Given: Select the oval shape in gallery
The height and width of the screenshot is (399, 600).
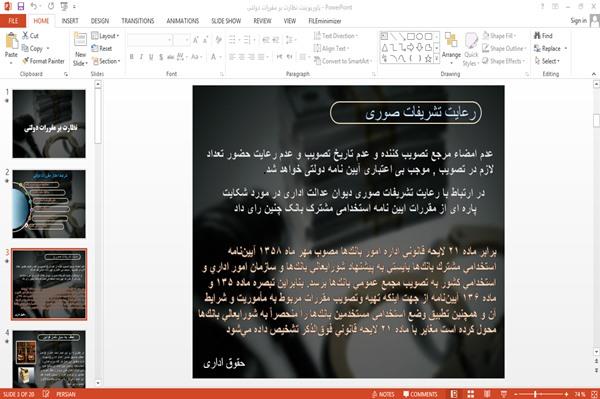Looking at the screenshot, I should (x=420, y=36).
